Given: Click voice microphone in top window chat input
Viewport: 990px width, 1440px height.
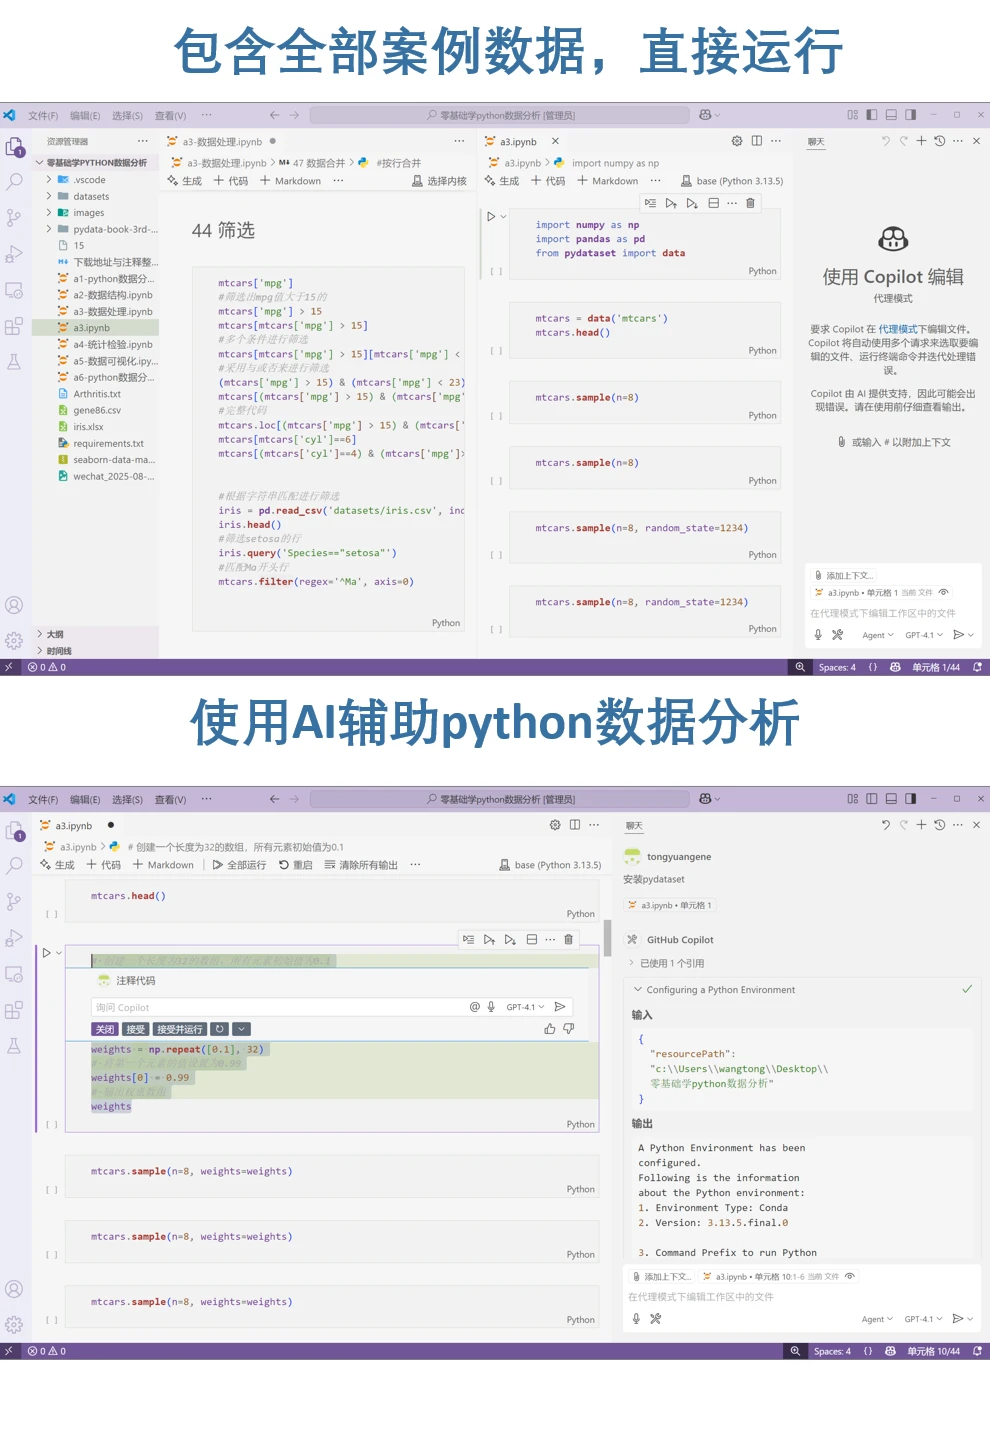Looking at the screenshot, I should 818,634.
